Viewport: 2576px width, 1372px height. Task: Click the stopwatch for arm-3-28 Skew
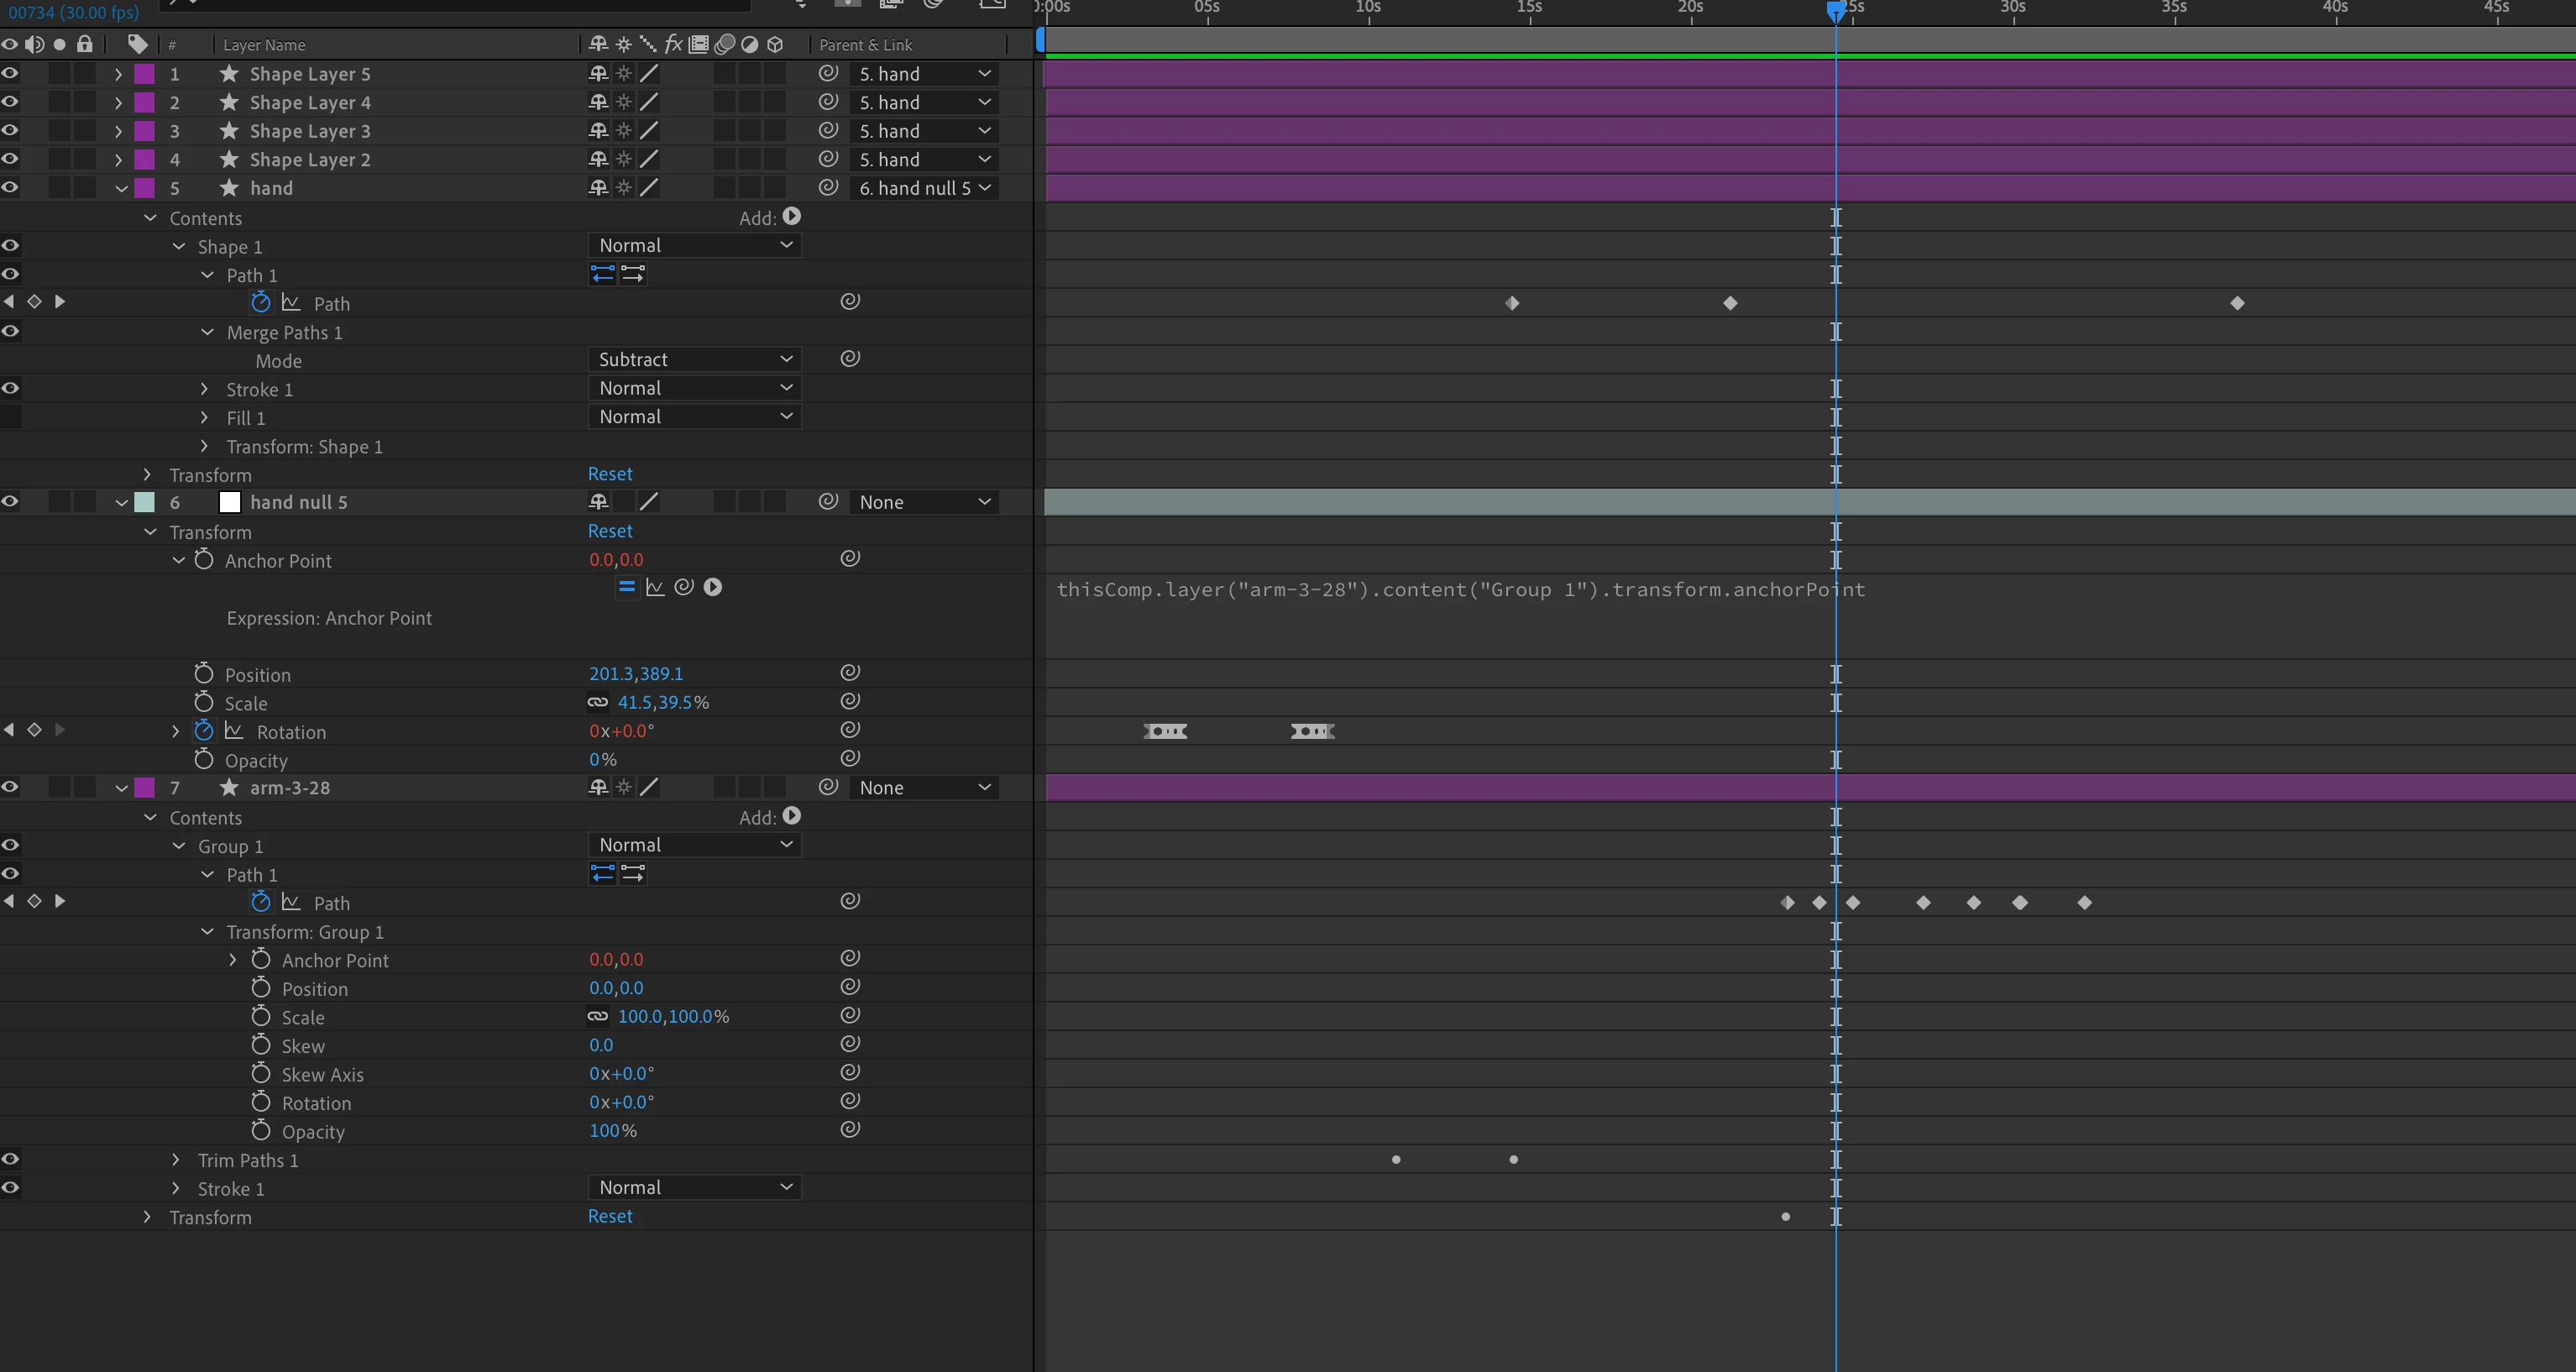(x=261, y=1045)
